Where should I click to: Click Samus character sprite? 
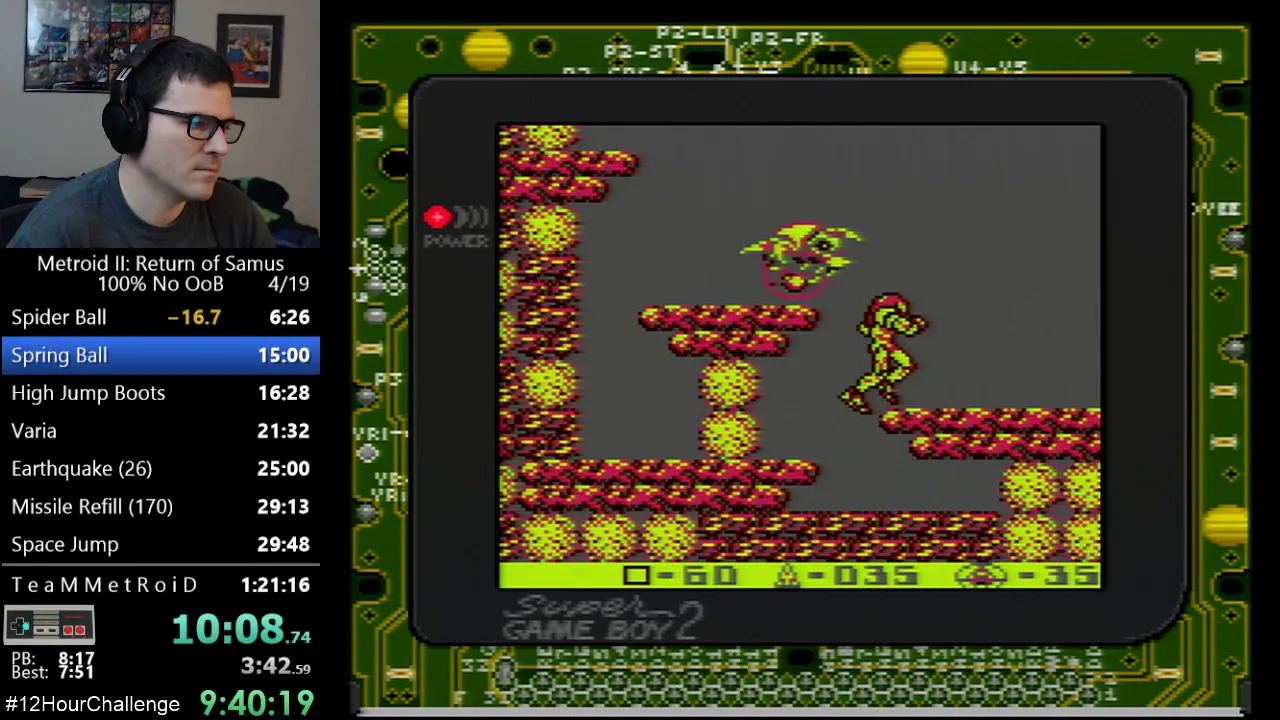tap(883, 352)
